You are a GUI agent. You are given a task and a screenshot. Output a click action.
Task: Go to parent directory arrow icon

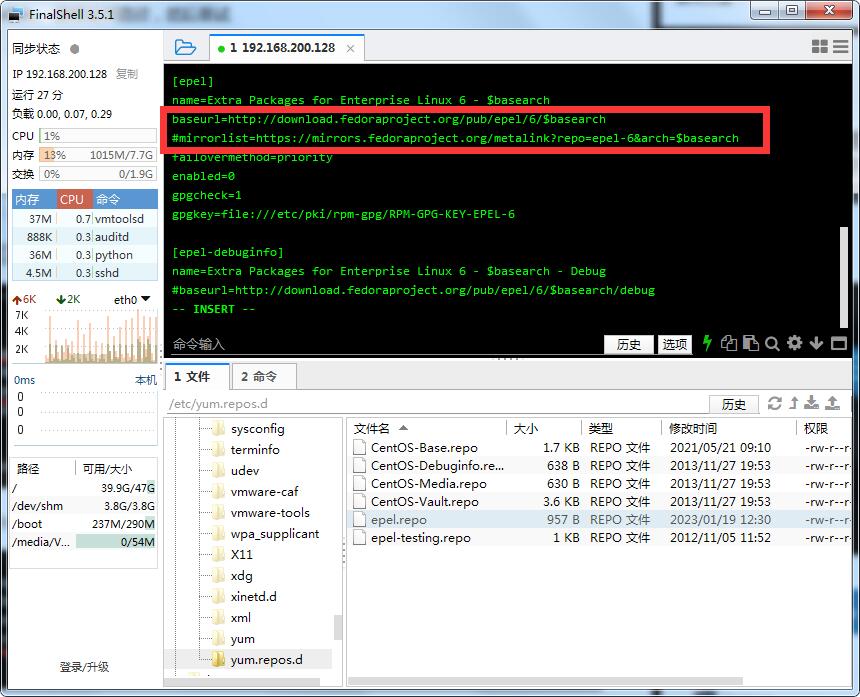pos(794,403)
